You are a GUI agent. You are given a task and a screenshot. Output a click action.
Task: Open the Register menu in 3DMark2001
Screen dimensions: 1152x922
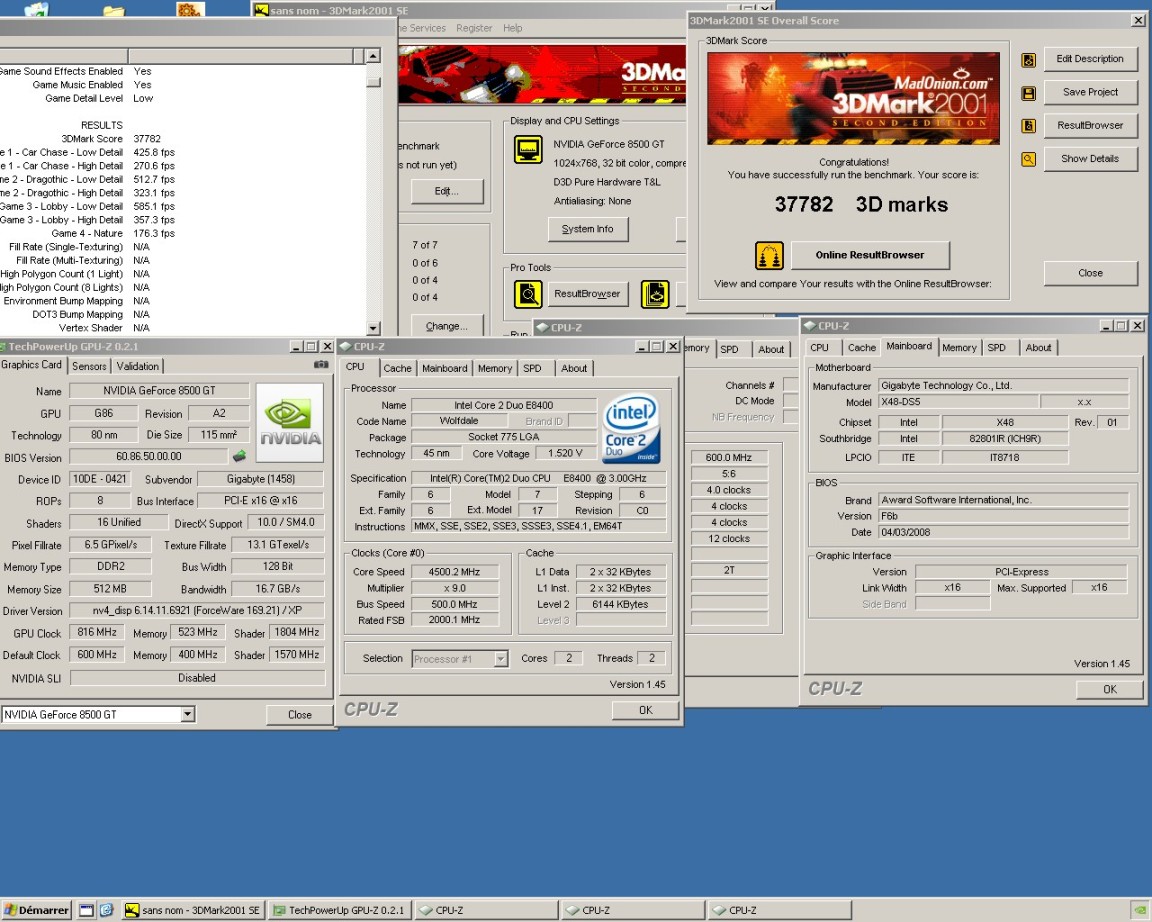[474, 28]
